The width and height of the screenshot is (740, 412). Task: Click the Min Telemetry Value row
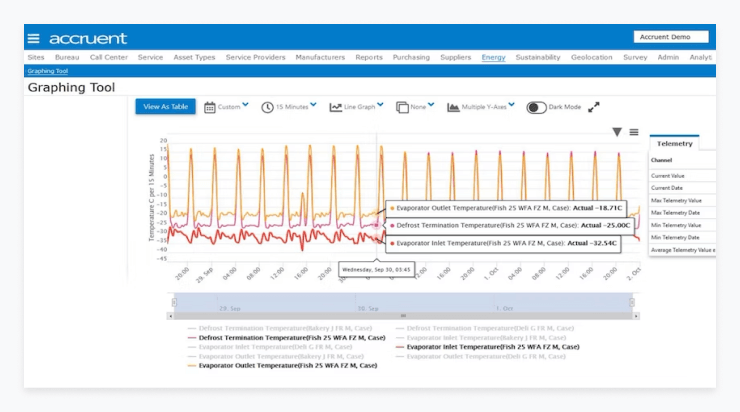tap(682, 225)
